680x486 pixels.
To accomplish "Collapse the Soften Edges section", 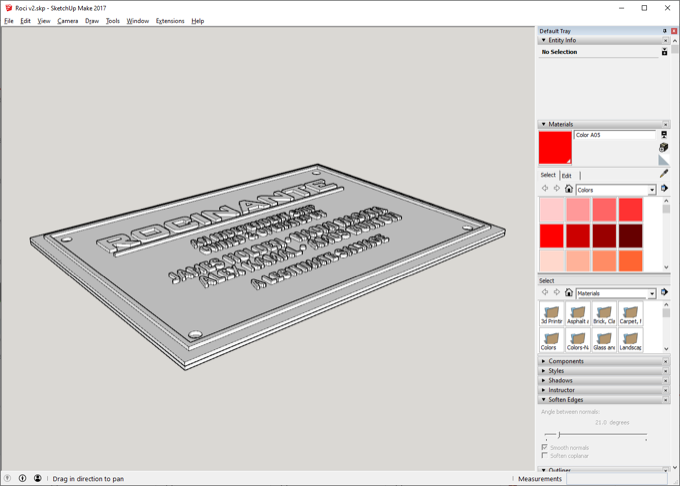I will point(543,399).
